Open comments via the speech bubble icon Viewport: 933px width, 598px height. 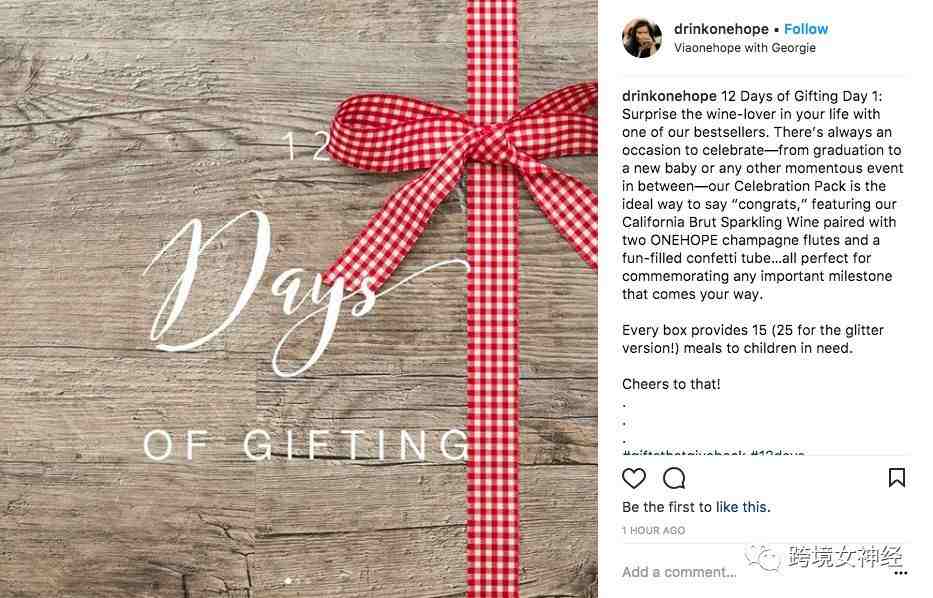(674, 478)
